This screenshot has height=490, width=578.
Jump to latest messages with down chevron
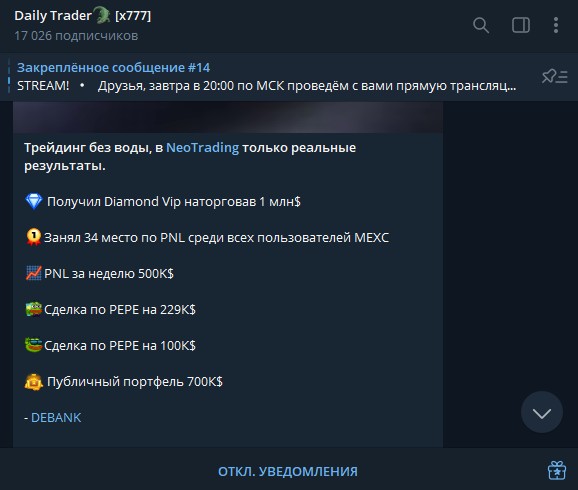coord(542,412)
